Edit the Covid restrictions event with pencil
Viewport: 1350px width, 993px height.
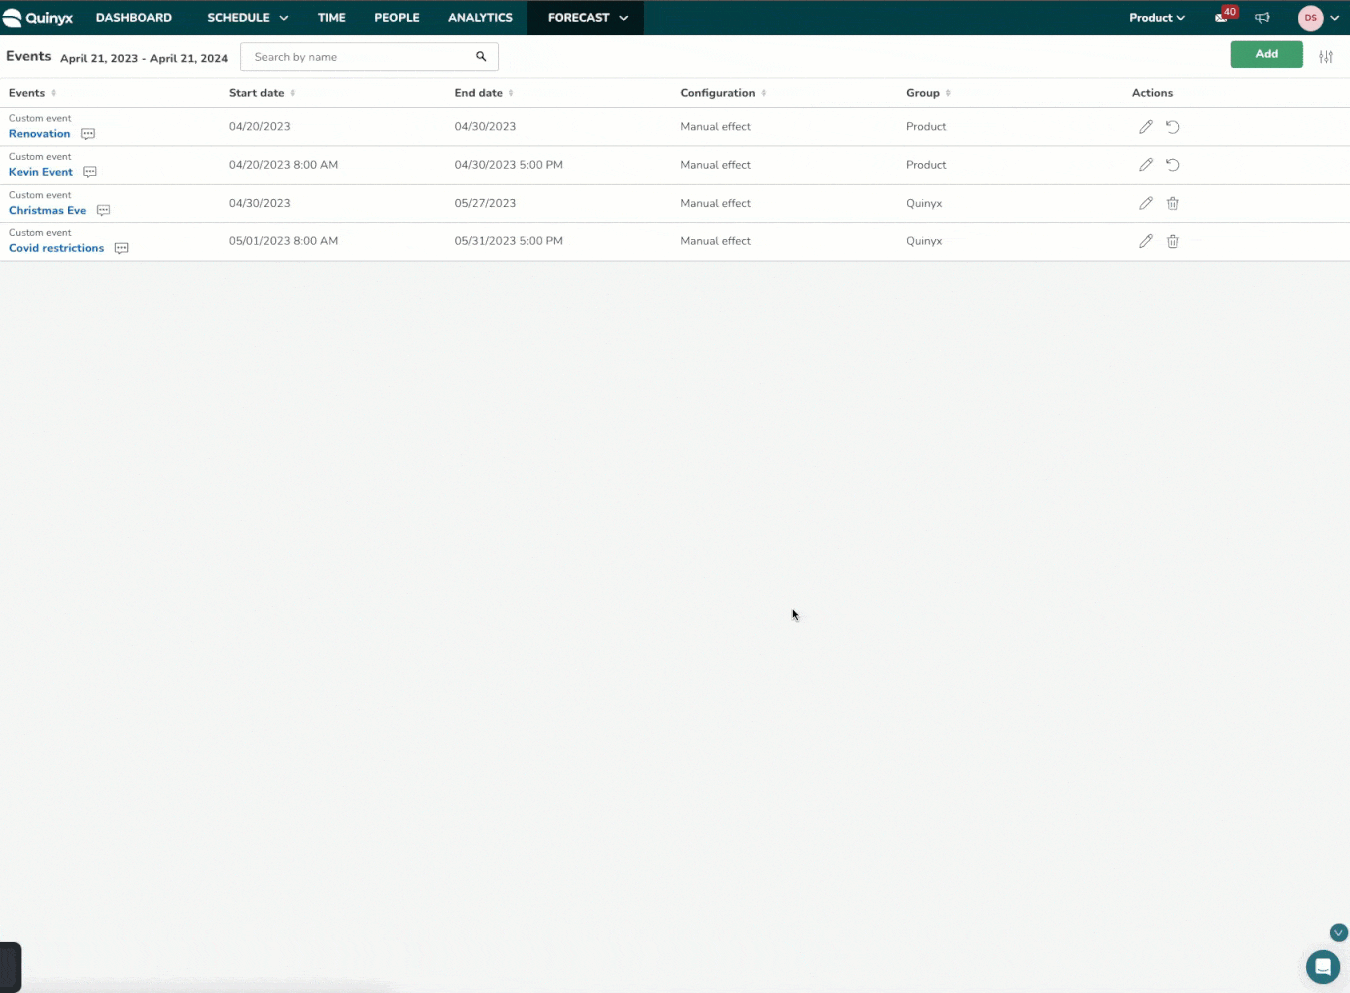tap(1146, 241)
